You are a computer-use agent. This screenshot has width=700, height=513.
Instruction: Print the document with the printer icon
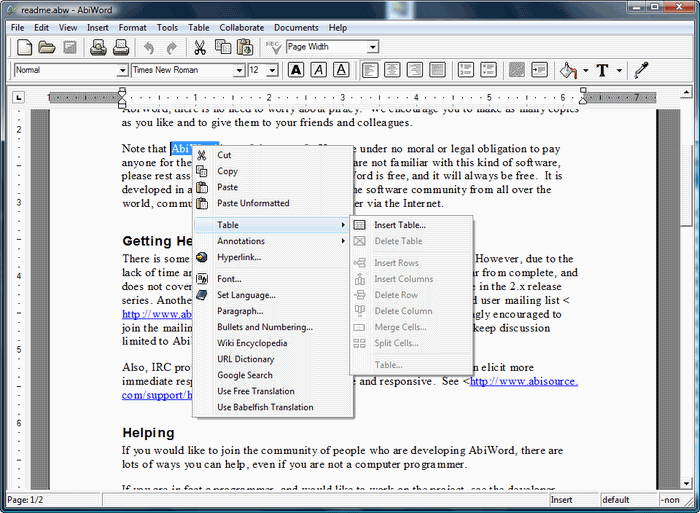[x=121, y=47]
